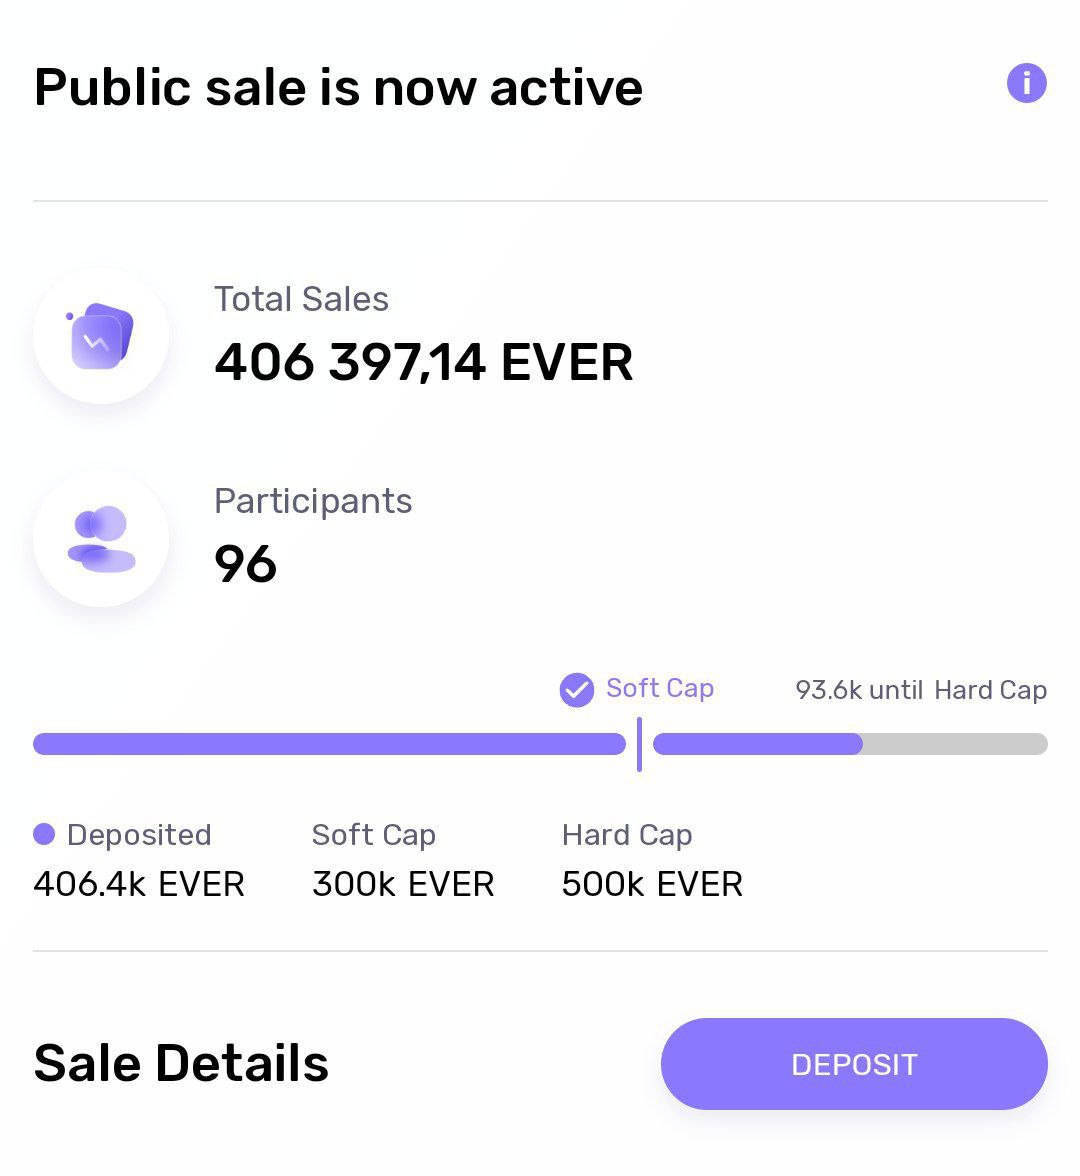Click the Participants count 96
The height and width of the screenshot is (1176, 1080).
245,564
